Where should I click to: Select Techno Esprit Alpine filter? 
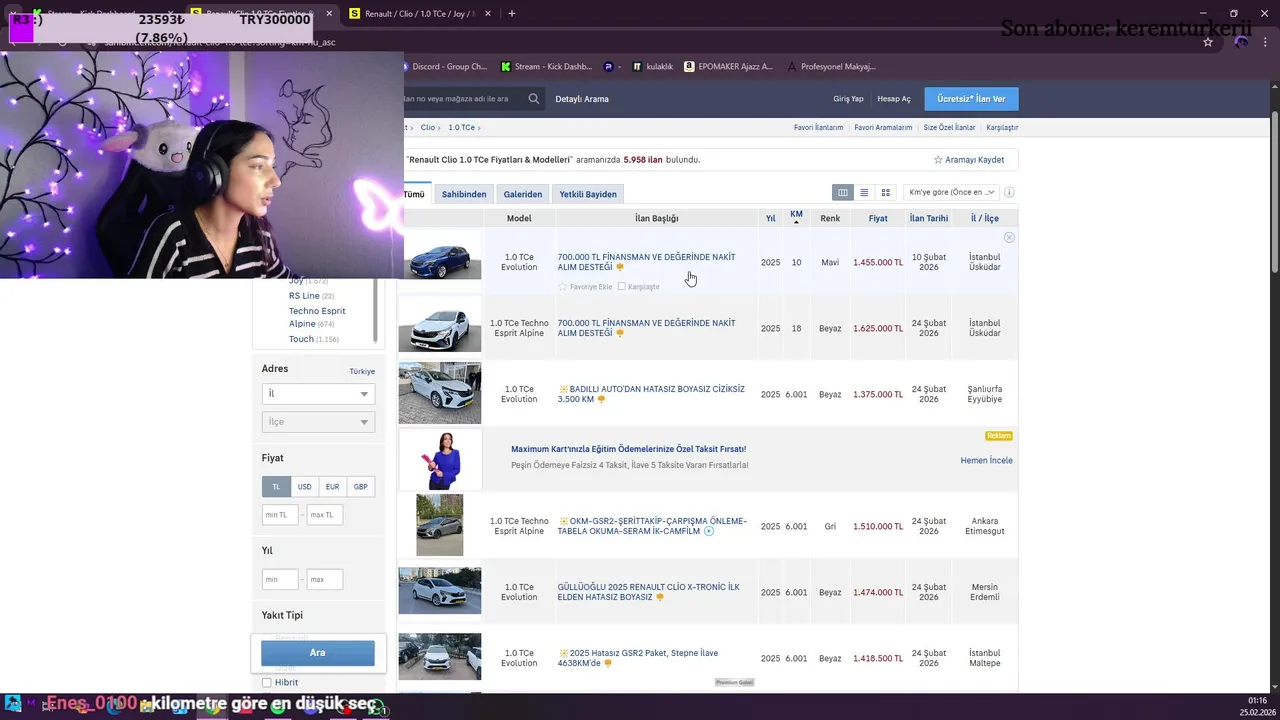click(317, 317)
